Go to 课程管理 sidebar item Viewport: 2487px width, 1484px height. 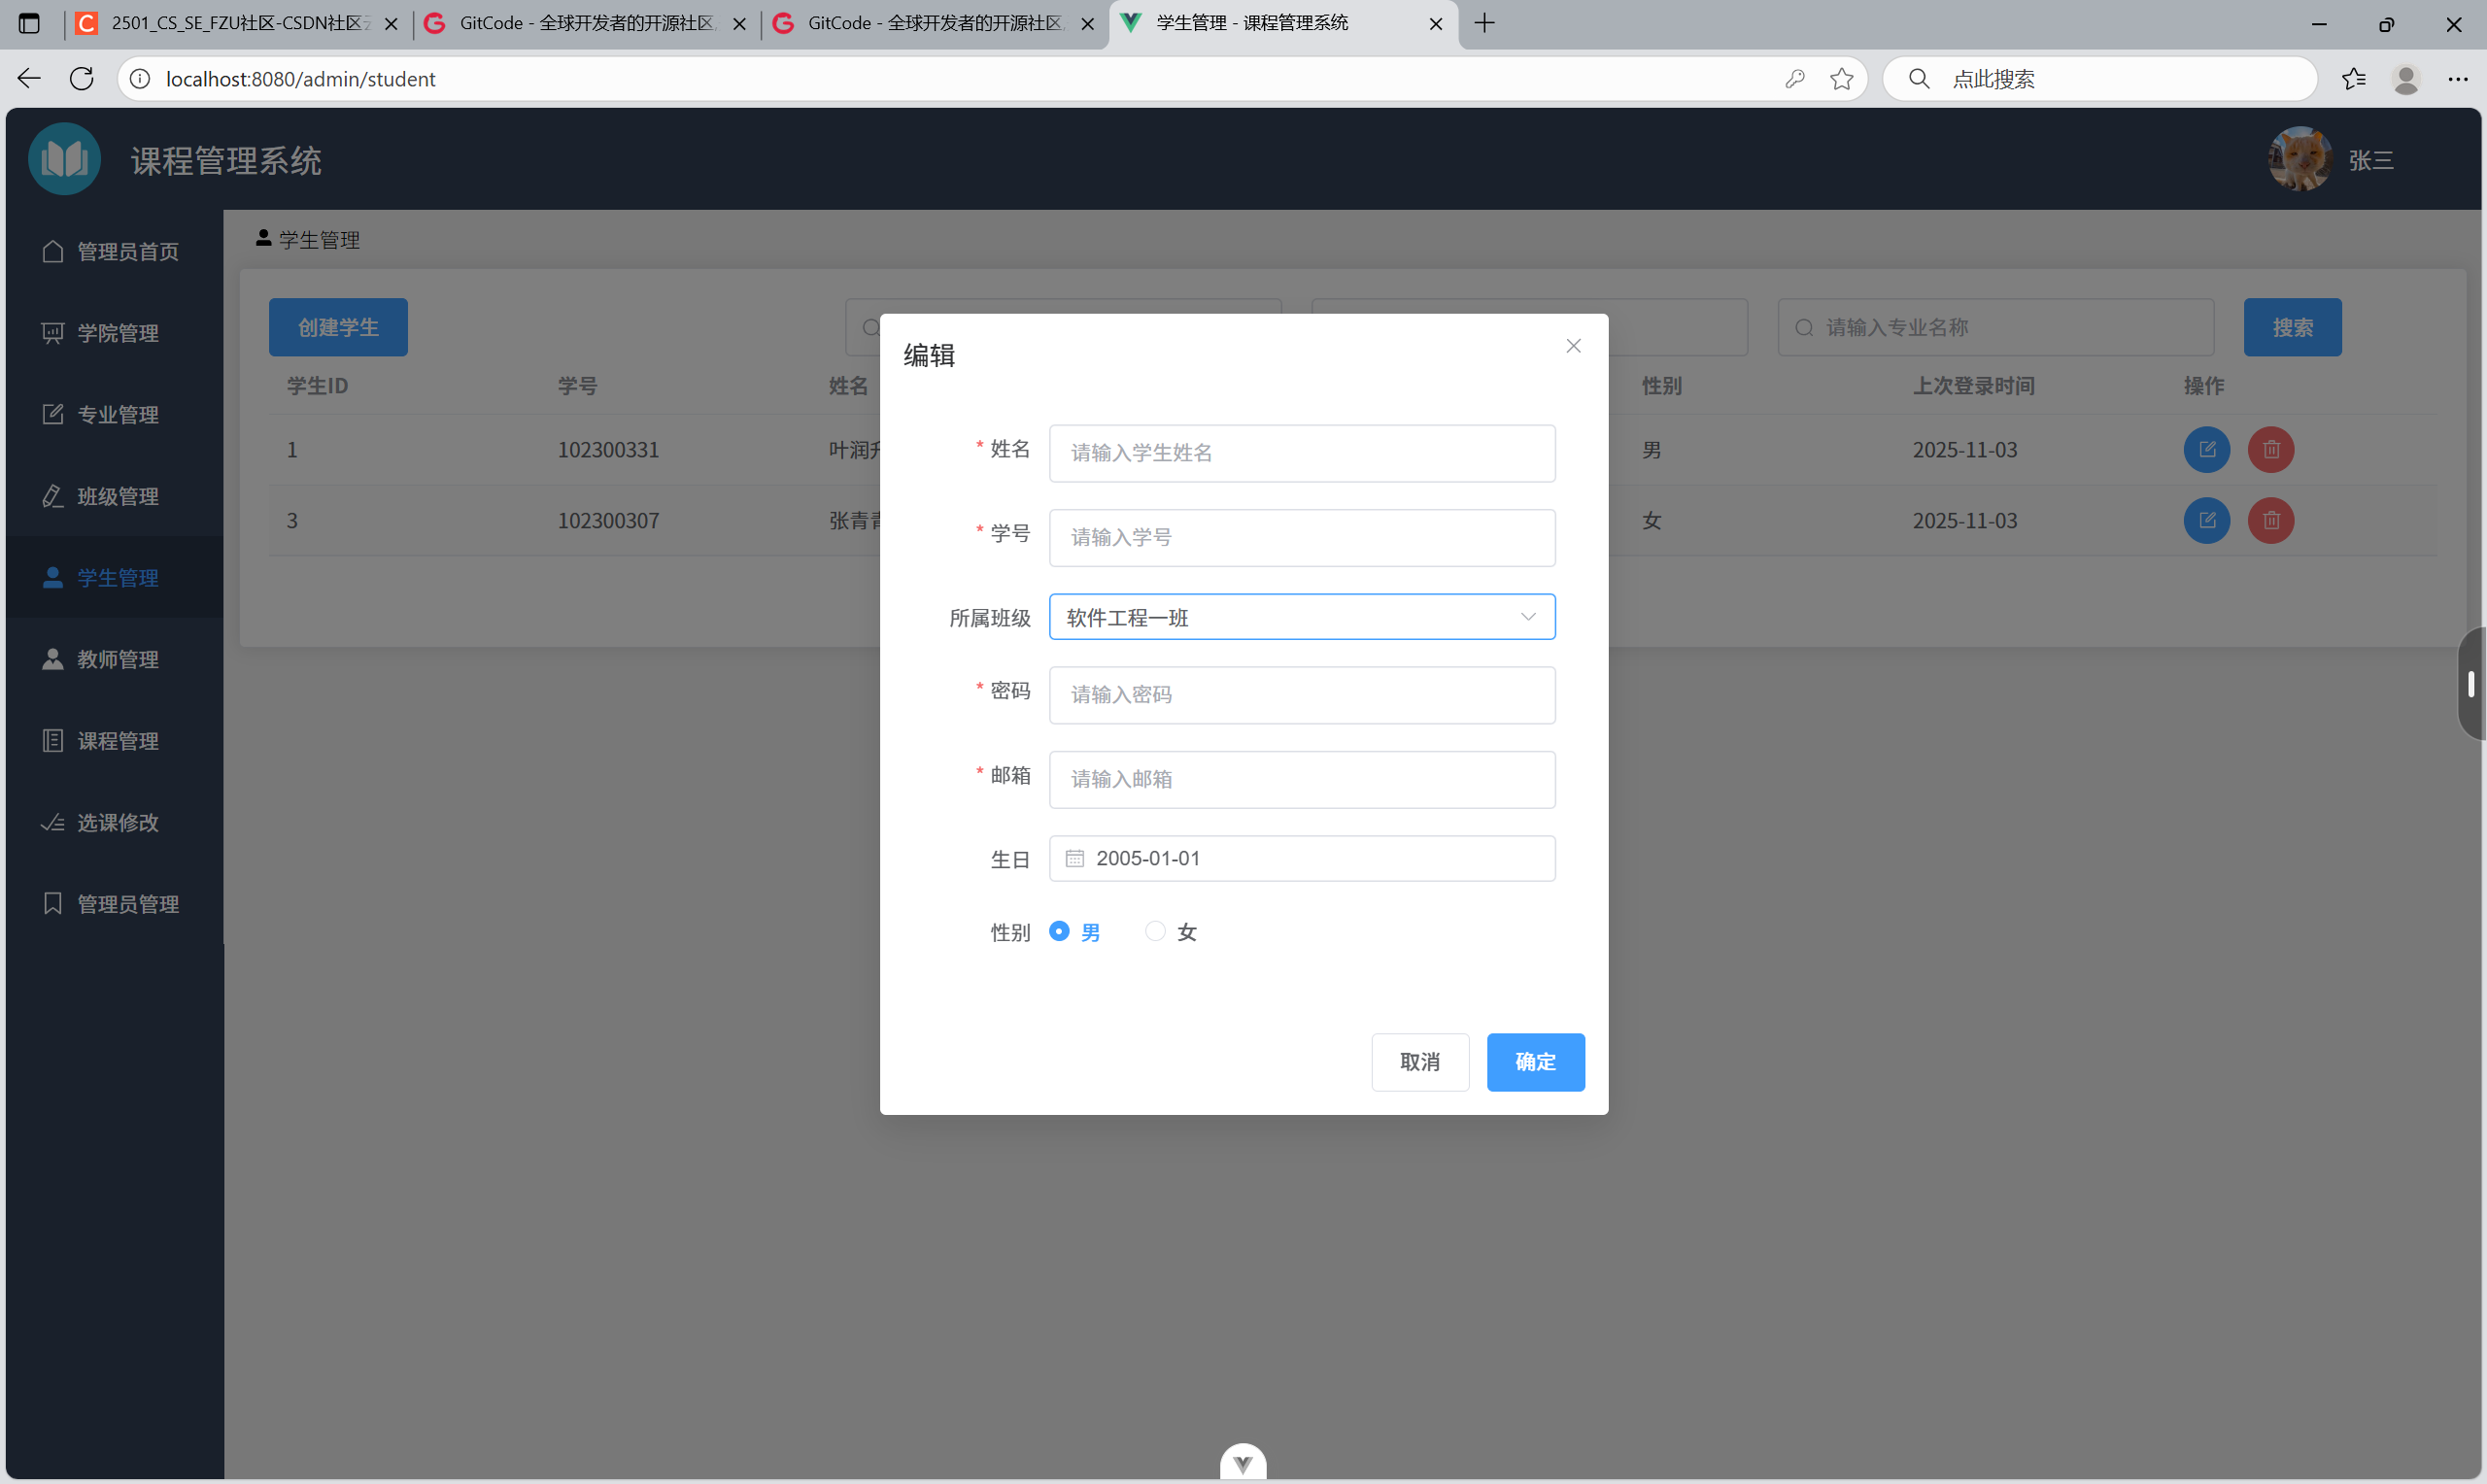click(117, 741)
